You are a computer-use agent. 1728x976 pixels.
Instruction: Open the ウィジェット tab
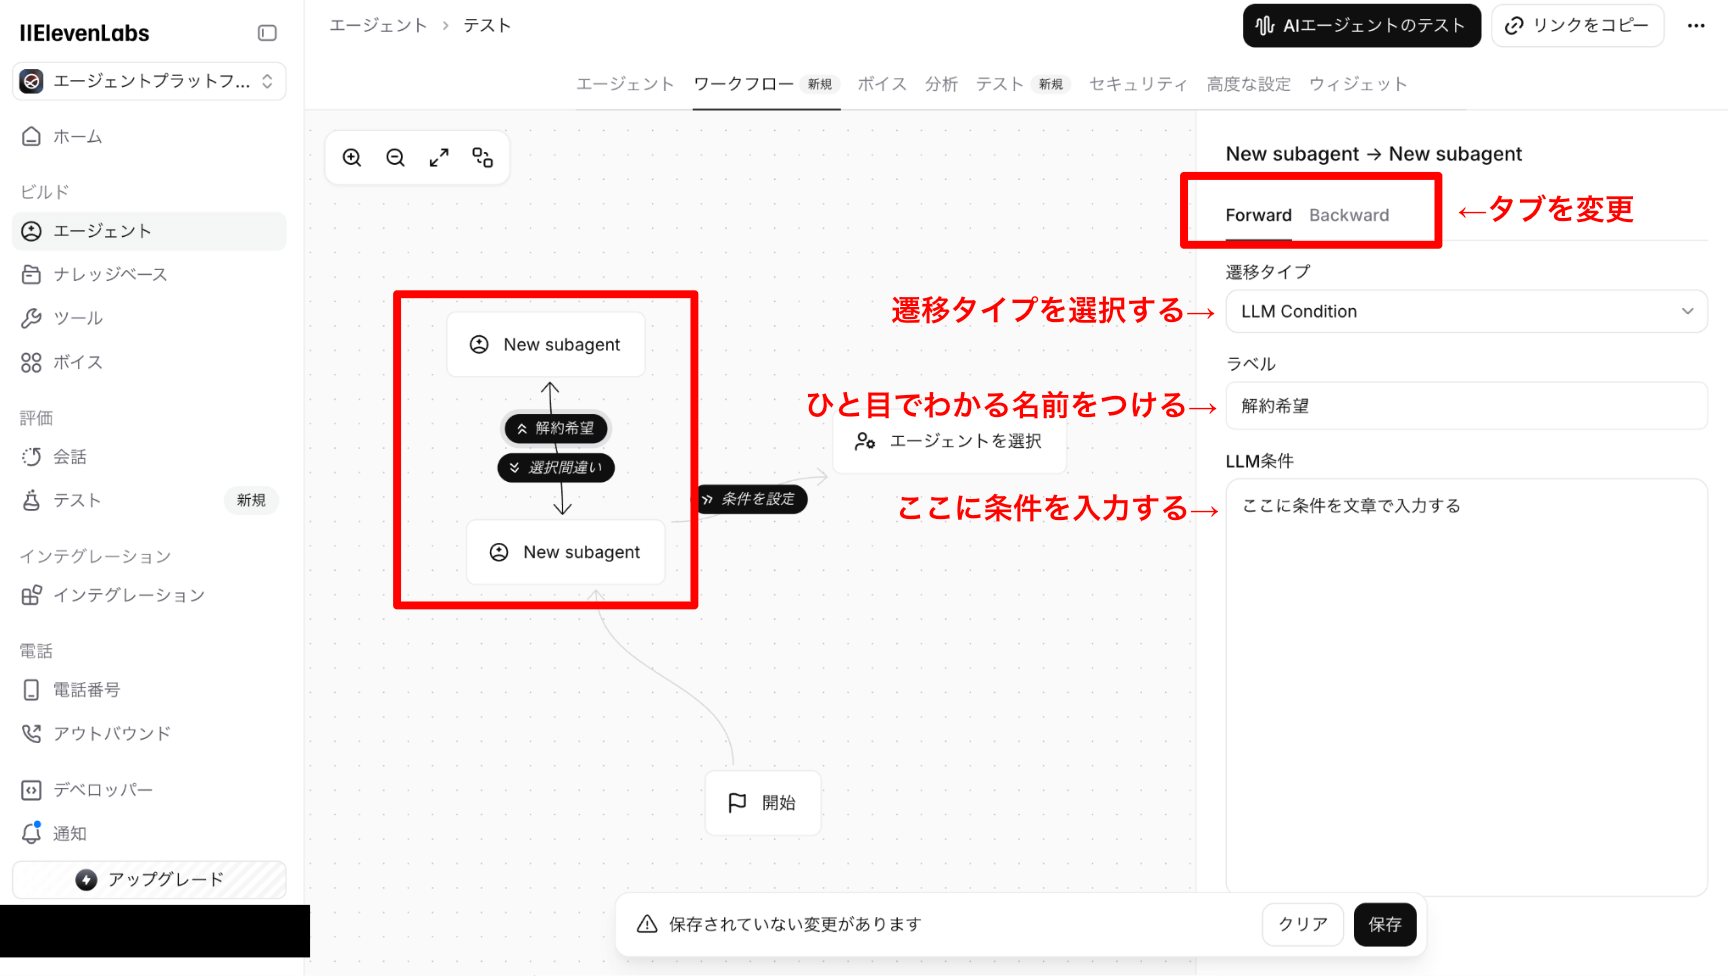click(x=1357, y=84)
